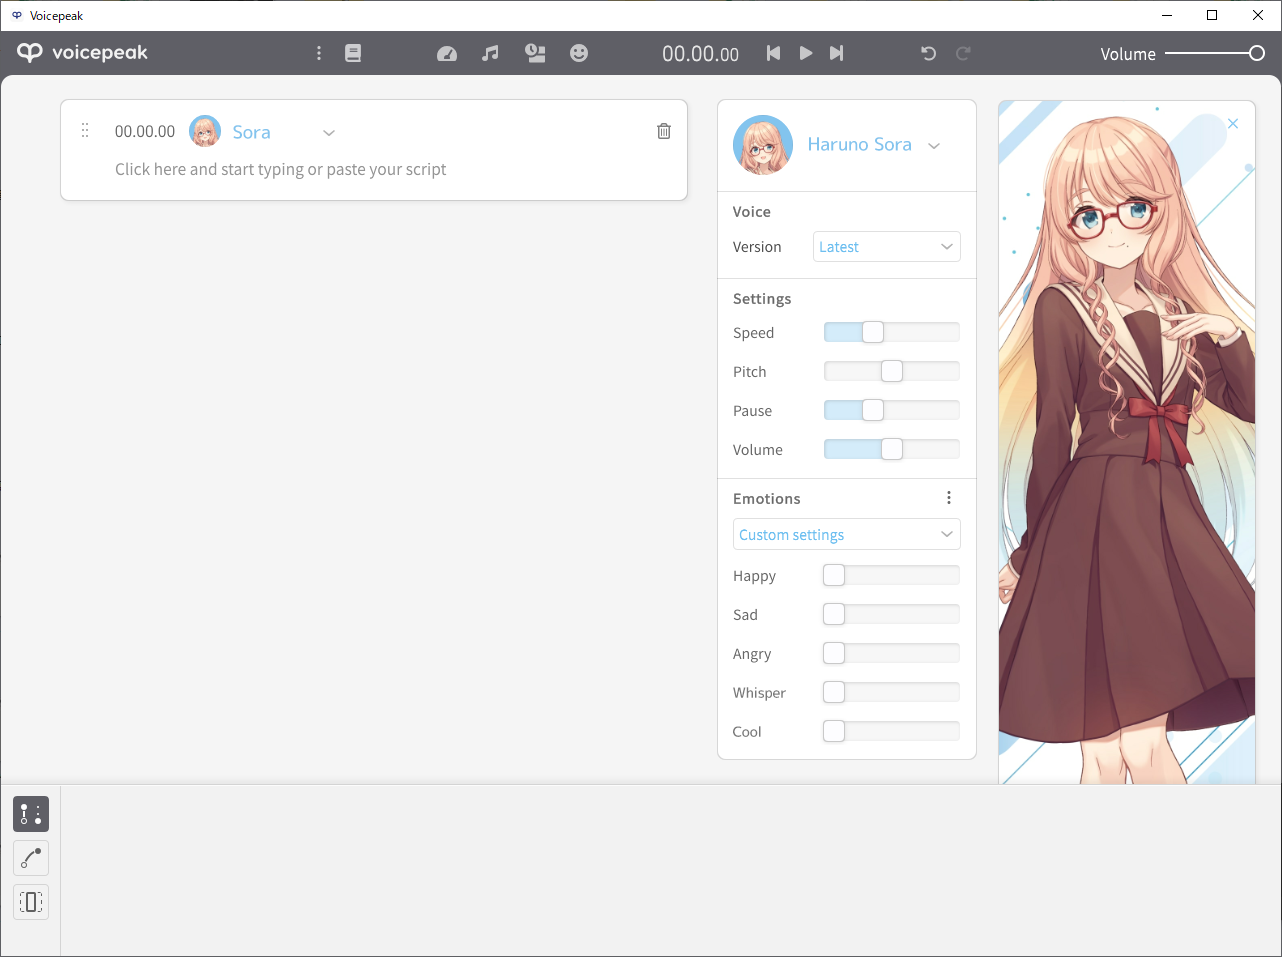
Task: Click the Haruno Sora name label
Action: tap(860, 144)
